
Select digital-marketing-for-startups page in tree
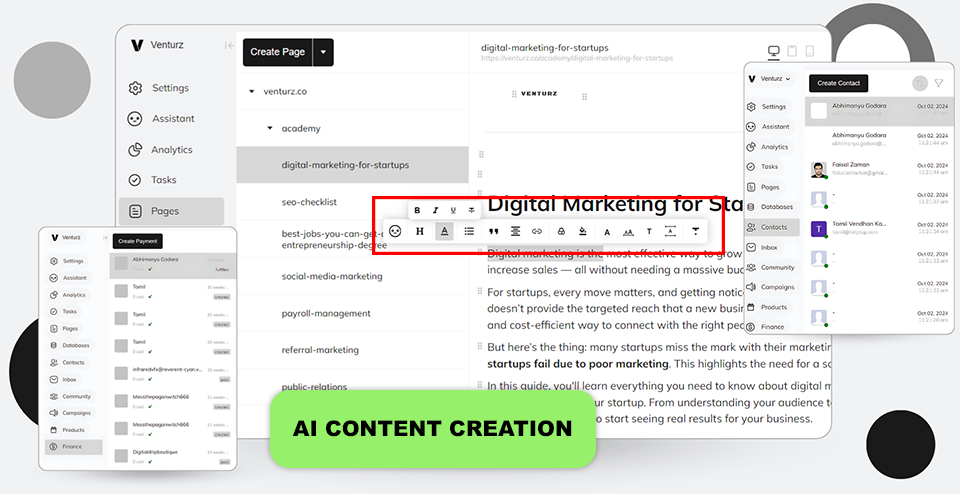click(x=353, y=165)
